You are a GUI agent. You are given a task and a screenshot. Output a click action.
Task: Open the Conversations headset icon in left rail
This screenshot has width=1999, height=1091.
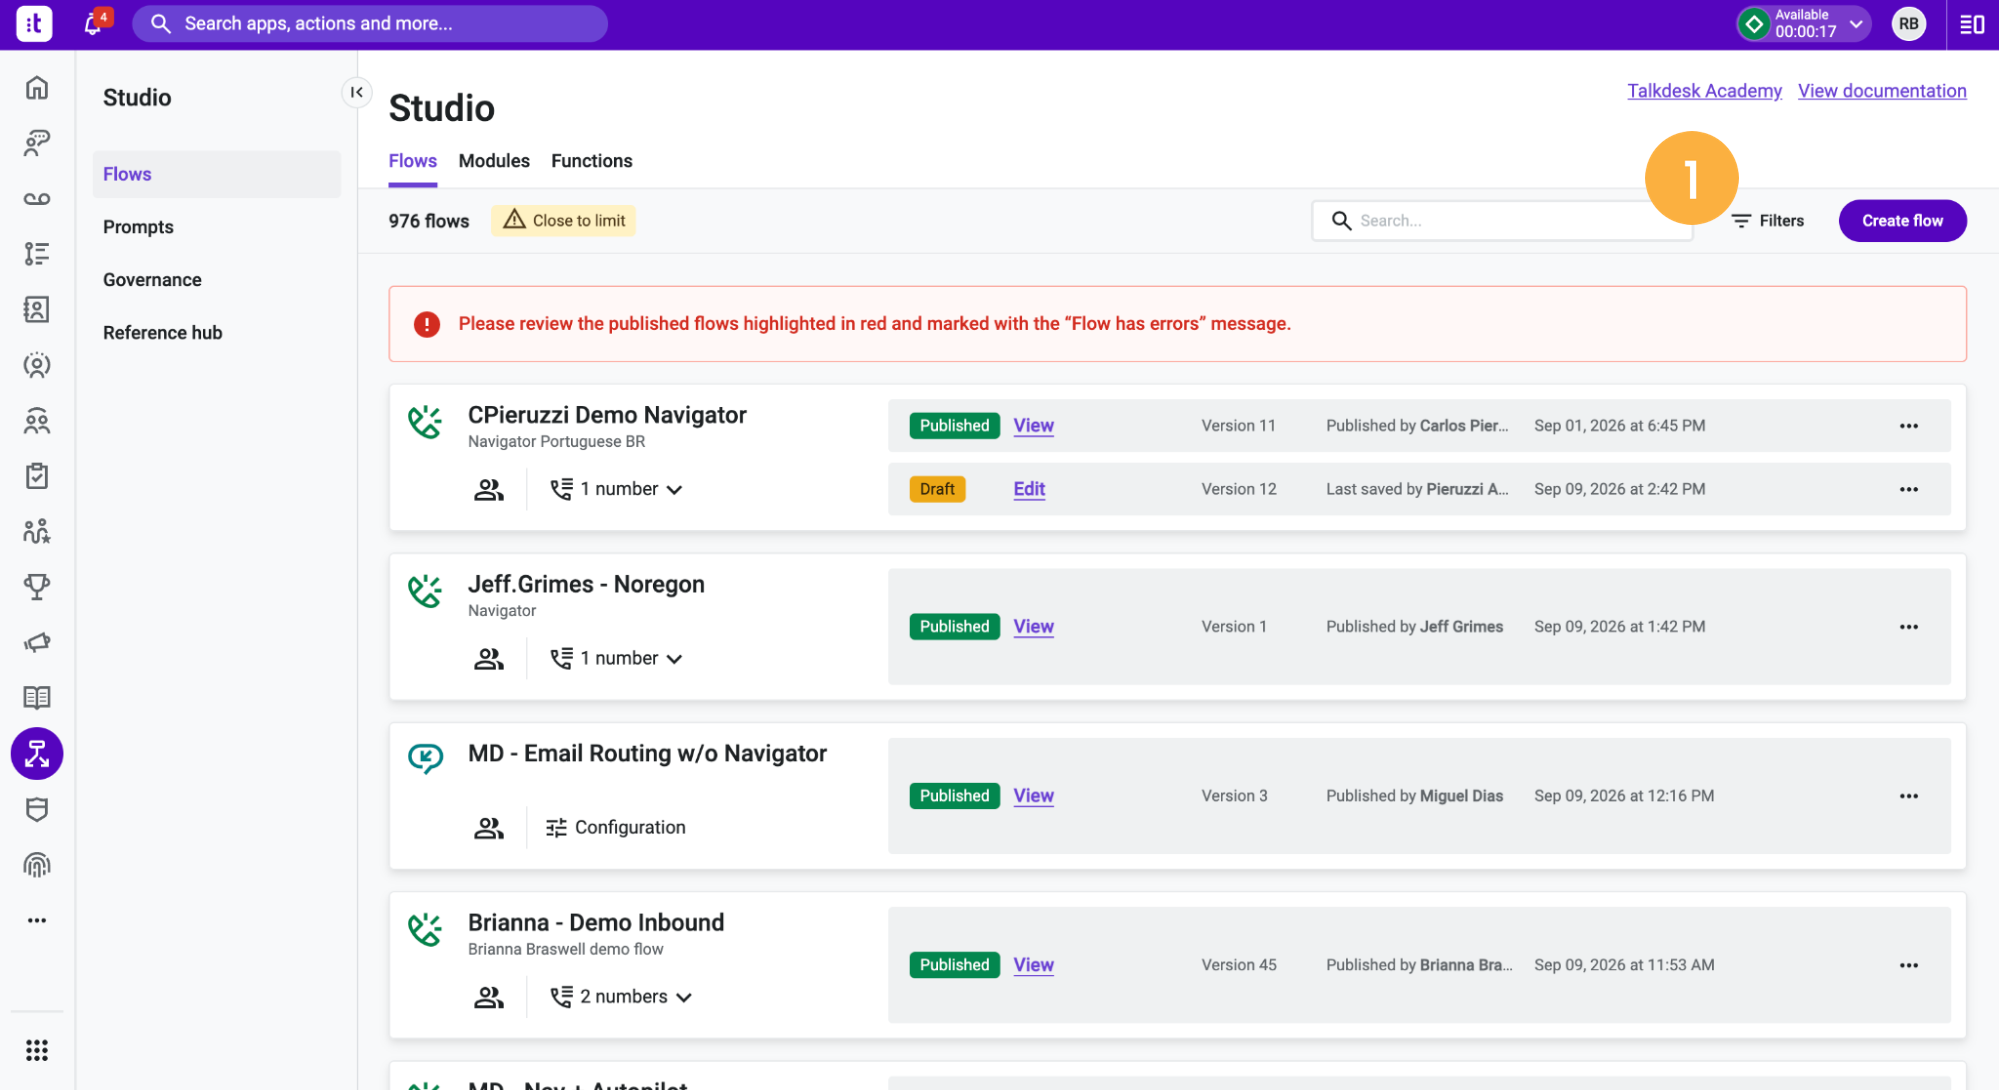pos(37,143)
